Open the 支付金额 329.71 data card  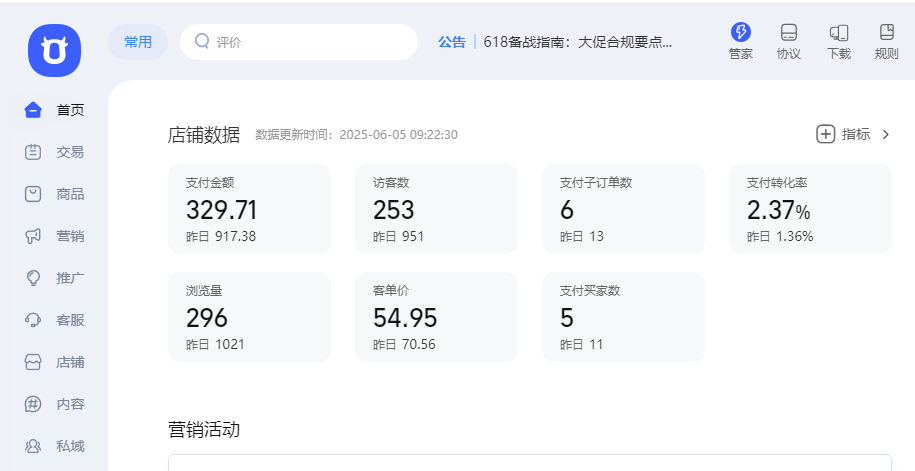tap(249, 209)
